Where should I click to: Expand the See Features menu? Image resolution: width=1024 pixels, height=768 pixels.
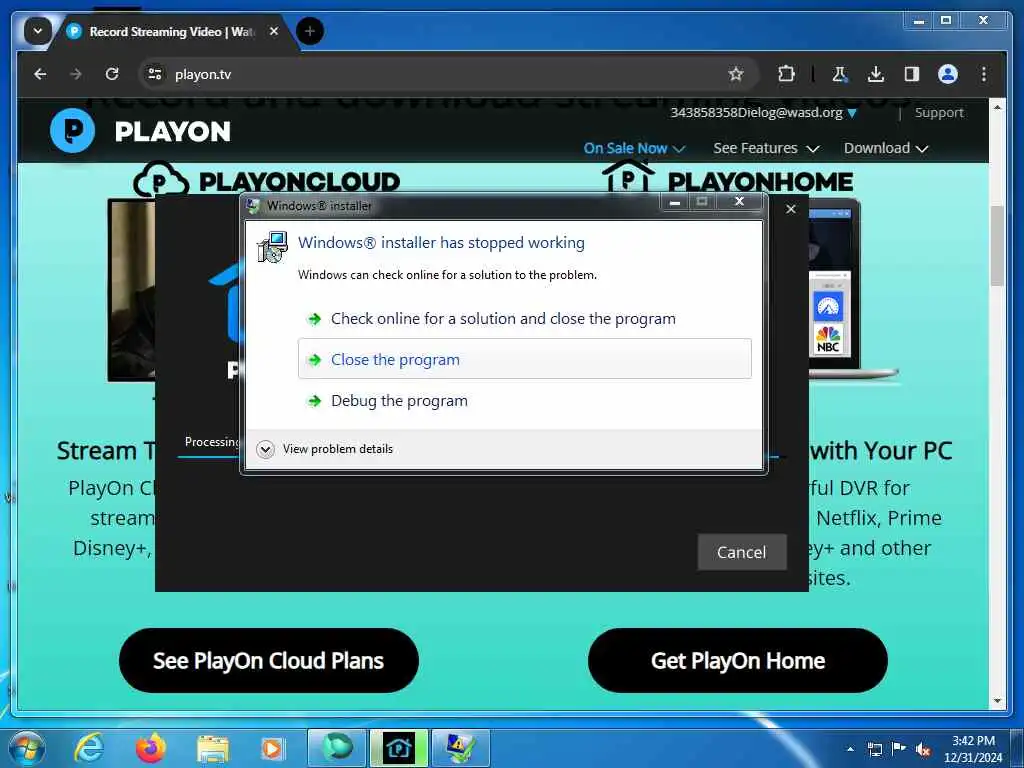(x=765, y=148)
